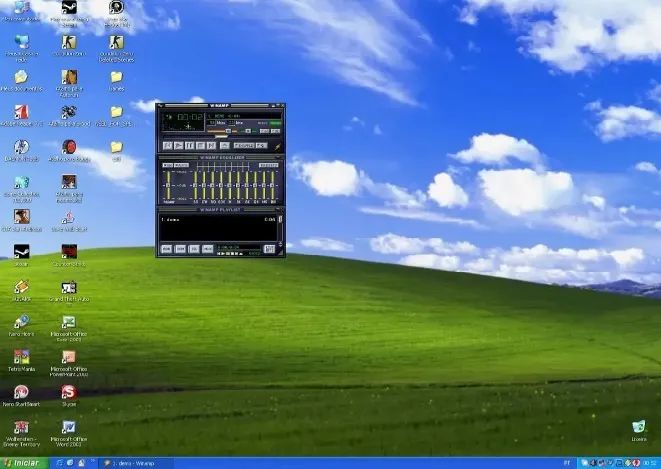Open the playlist SEL menu
Screen dimensions: 661x469
point(194,249)
